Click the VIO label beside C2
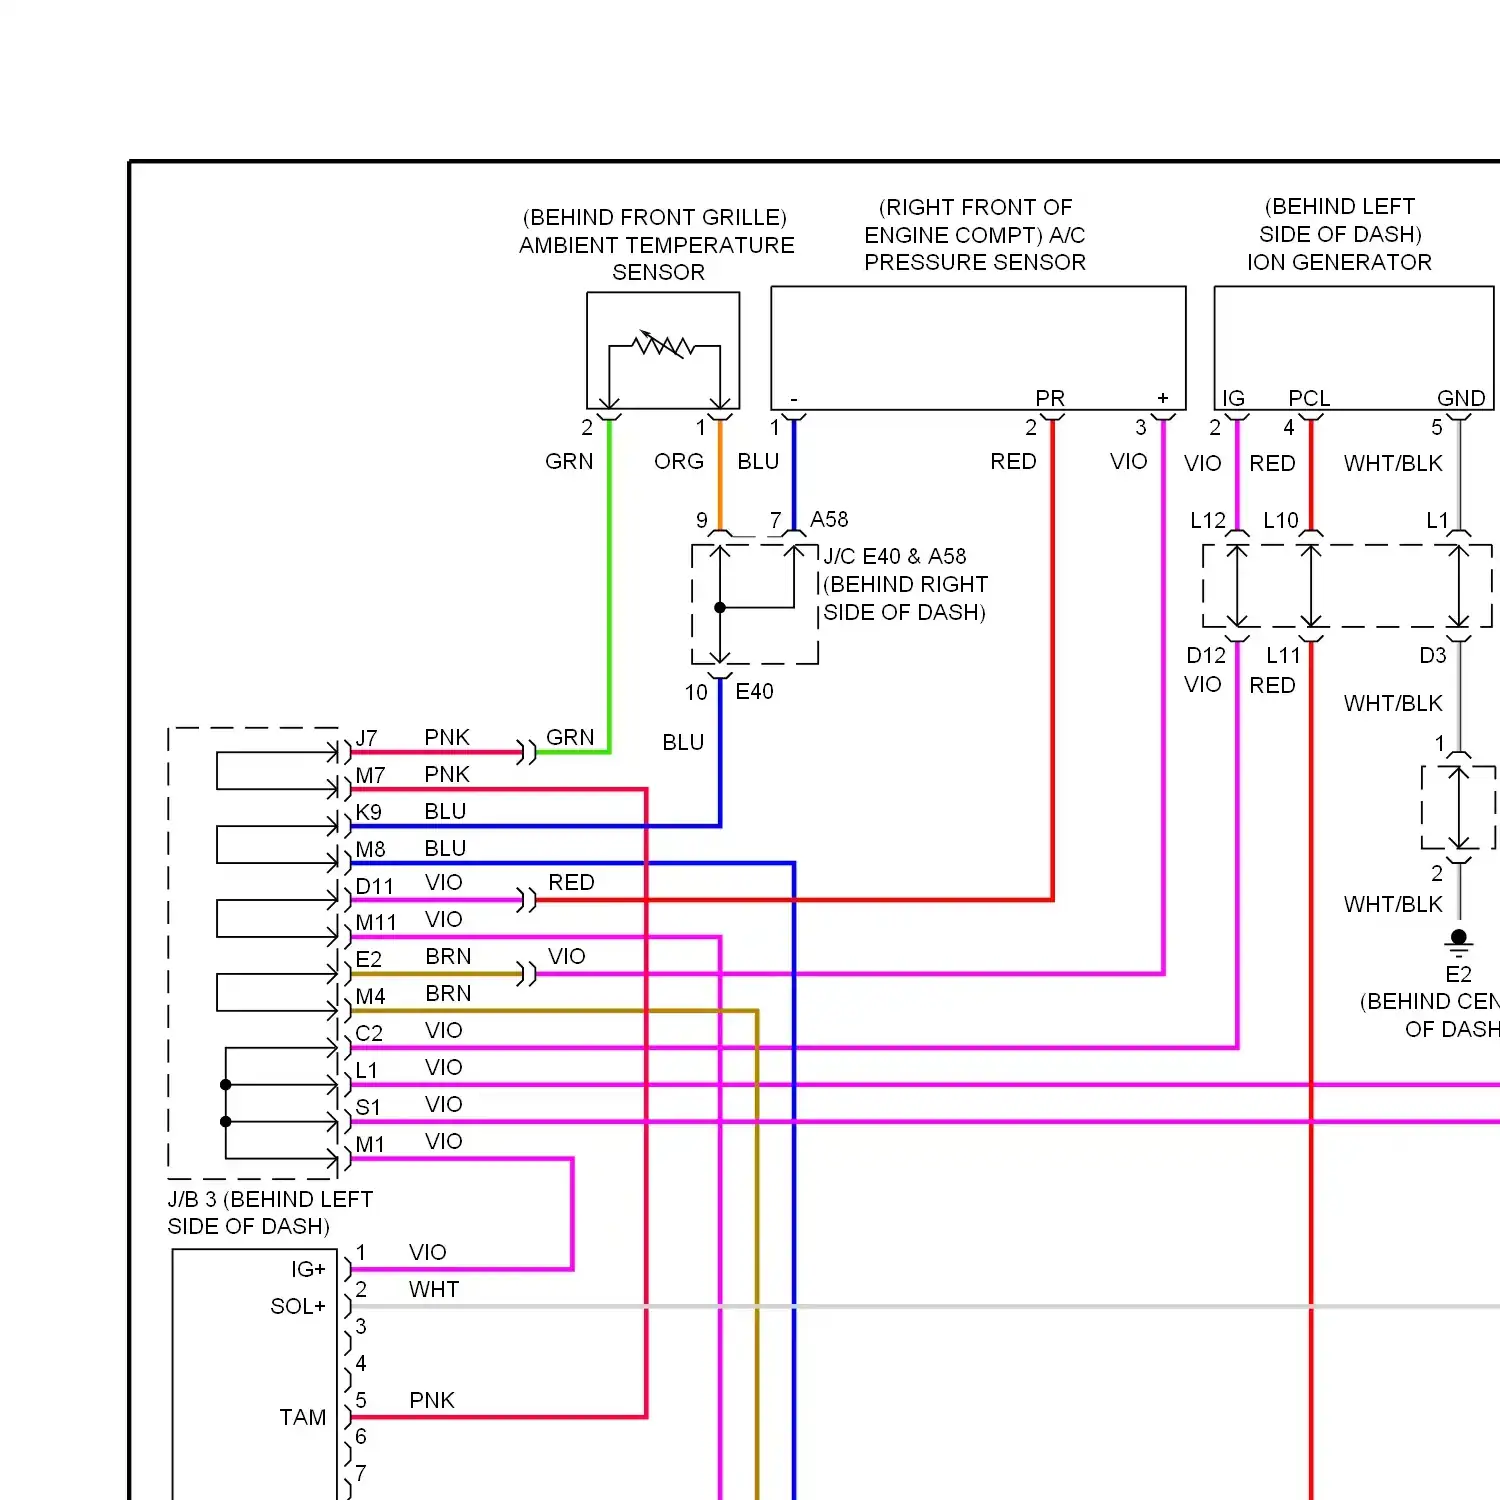The image size is (1500, 1500). [443, 1030]
